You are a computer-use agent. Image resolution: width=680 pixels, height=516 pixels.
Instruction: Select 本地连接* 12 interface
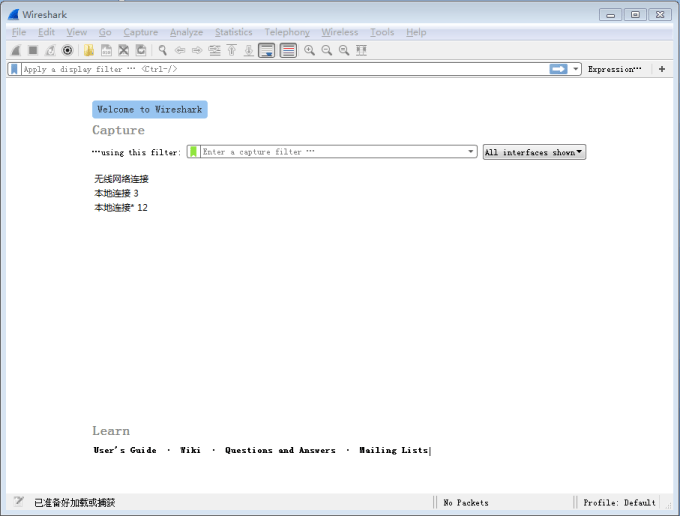point(121,207)
